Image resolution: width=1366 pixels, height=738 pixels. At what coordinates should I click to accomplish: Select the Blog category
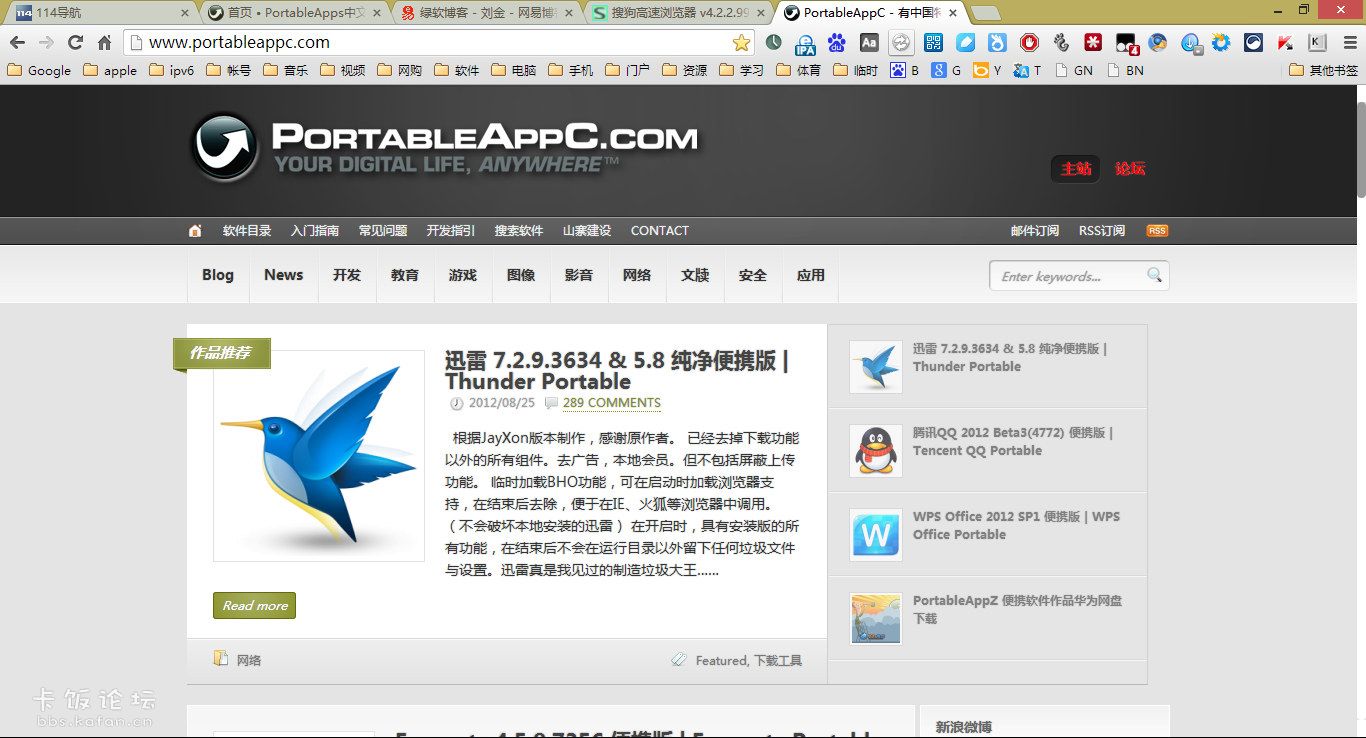pos(217,275)
